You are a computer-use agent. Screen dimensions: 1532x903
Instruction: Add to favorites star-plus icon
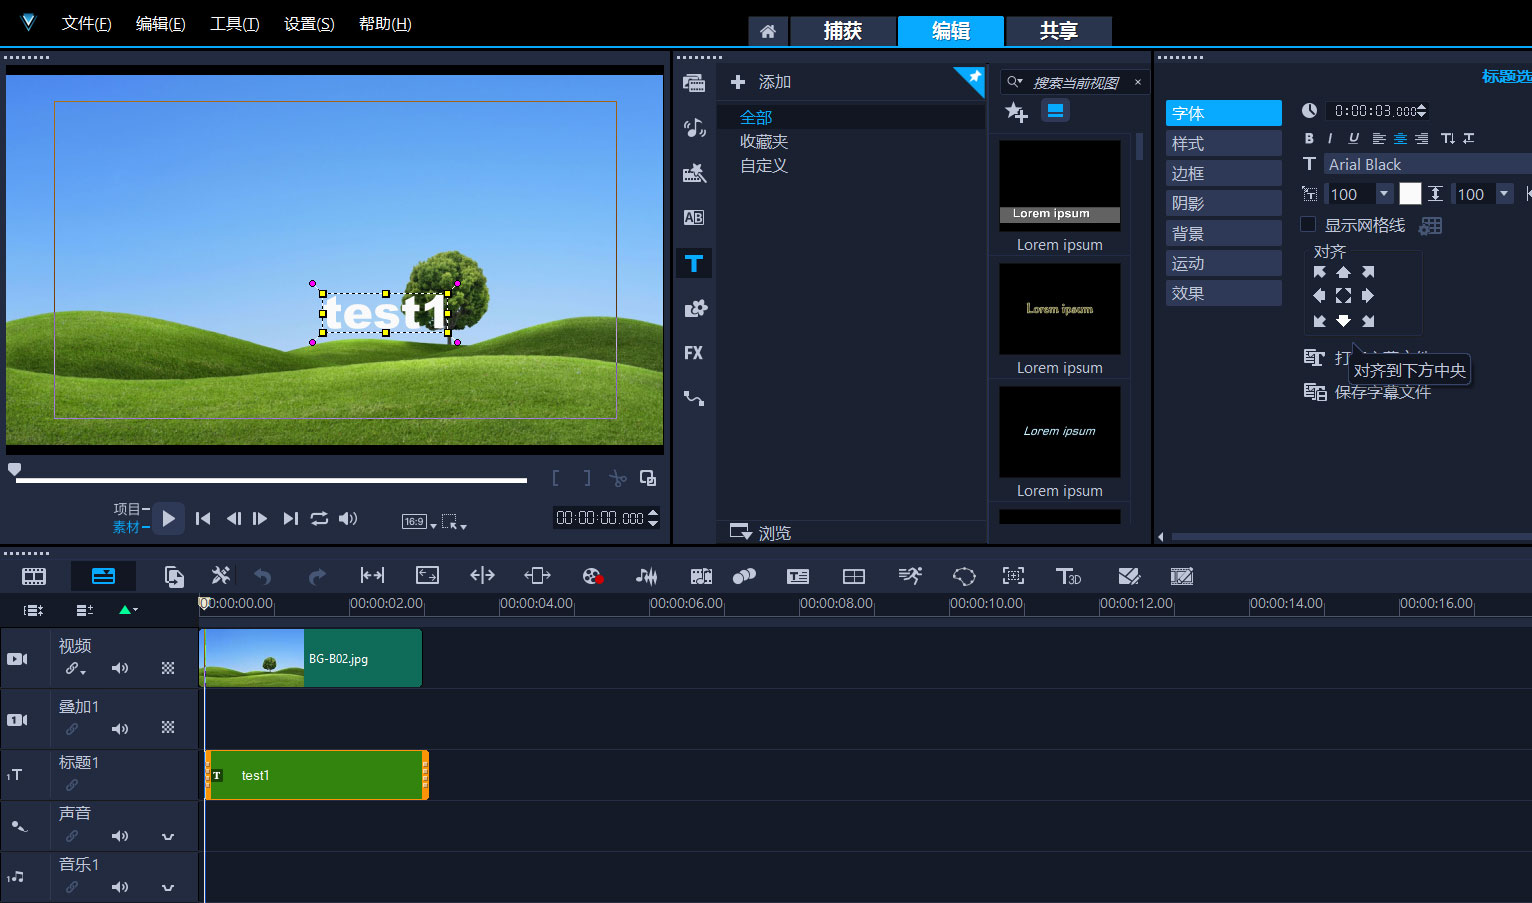(x=1016, y=112)
